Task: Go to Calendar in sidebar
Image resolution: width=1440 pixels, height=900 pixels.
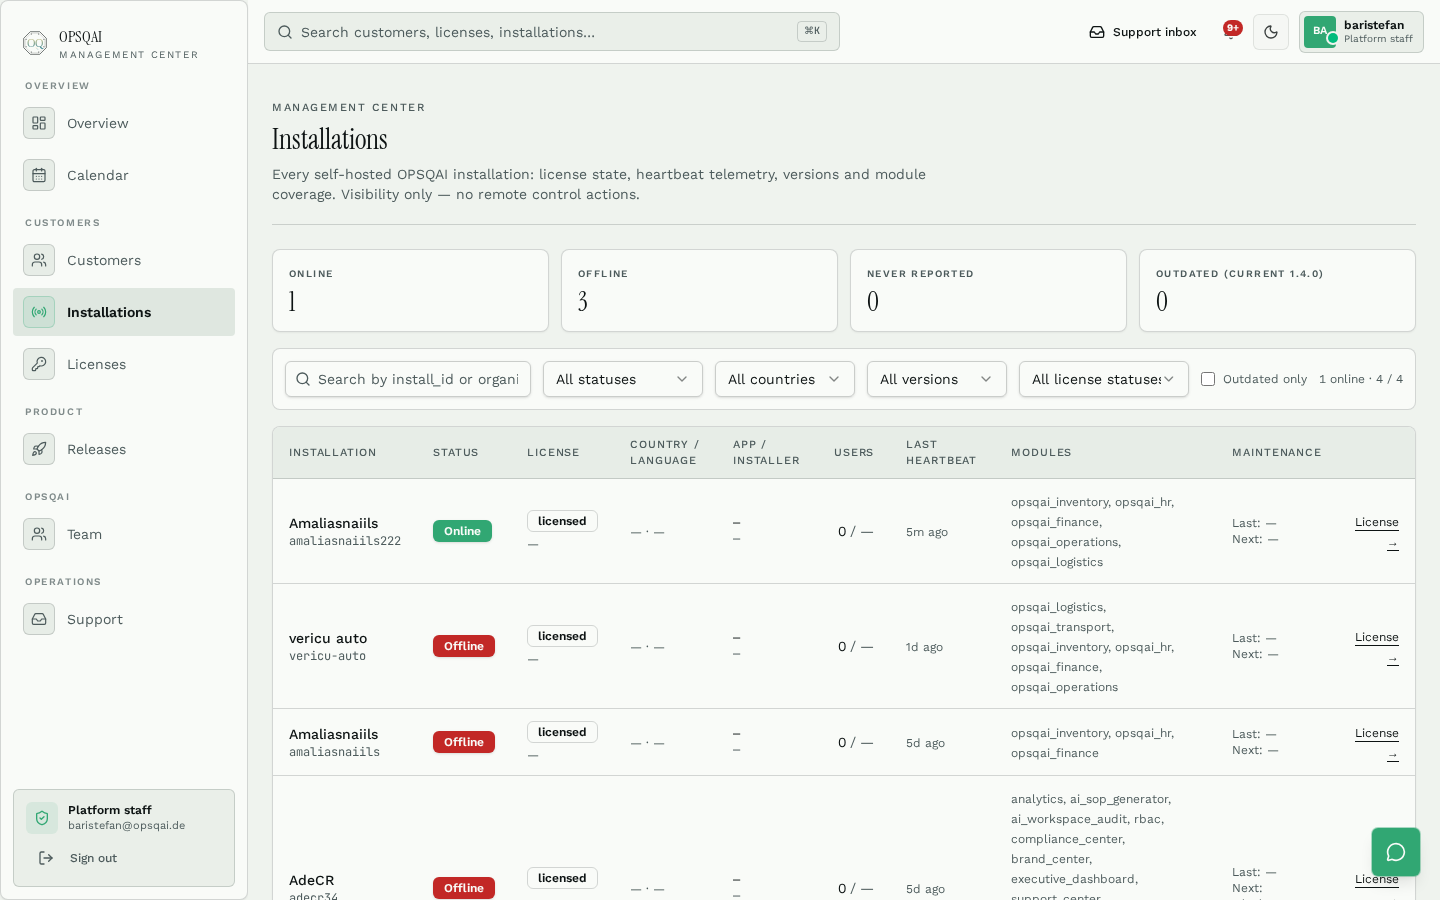Action: 124,175
